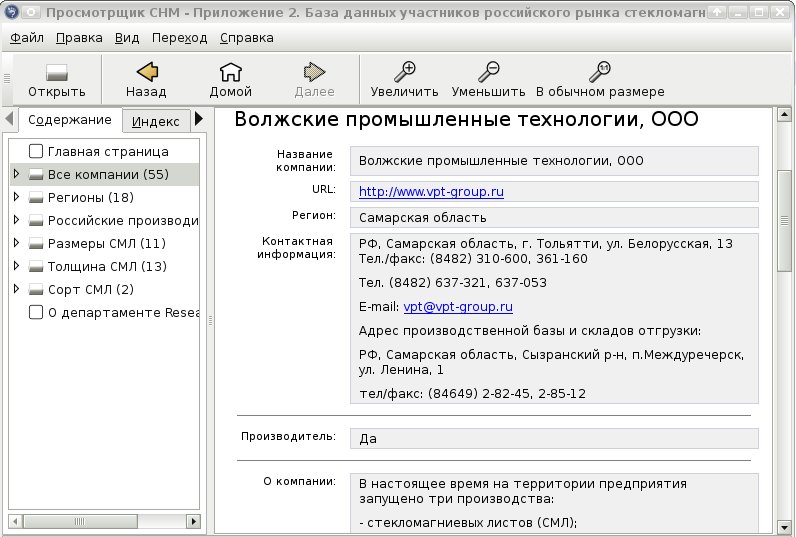This screenshot has height=537, width=796.
Task: Zoom in with the Увеличить magnifier icon
Action: [x=405, y=72]
